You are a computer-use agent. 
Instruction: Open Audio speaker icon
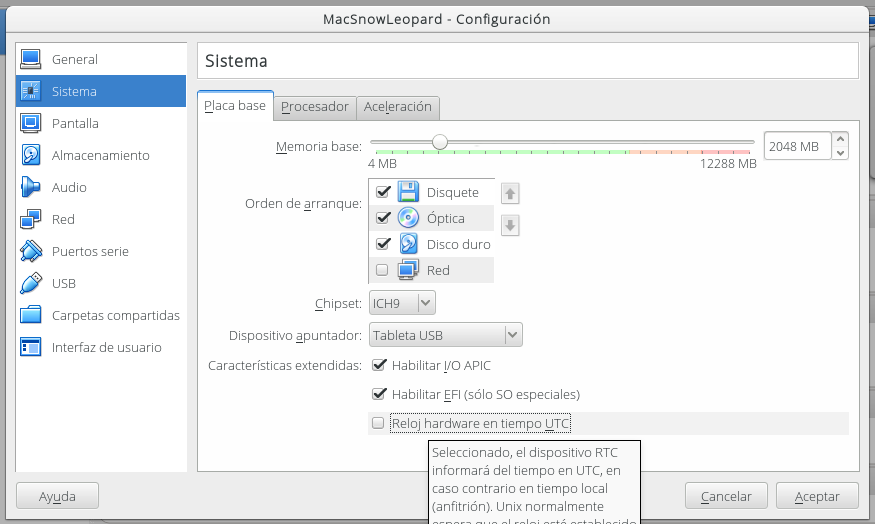(31, 187)
